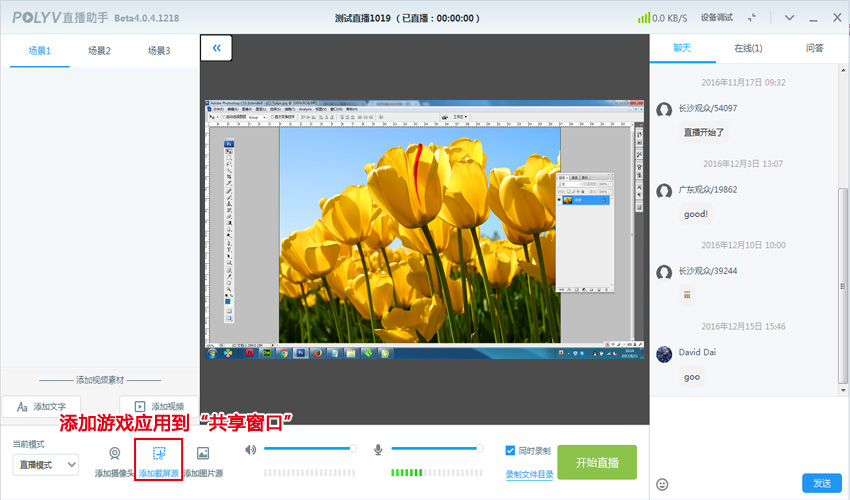This screenshot has width=850, height=500.
Task: Click the 添加截屏源 screen capture icon
Action: point(159,454)
